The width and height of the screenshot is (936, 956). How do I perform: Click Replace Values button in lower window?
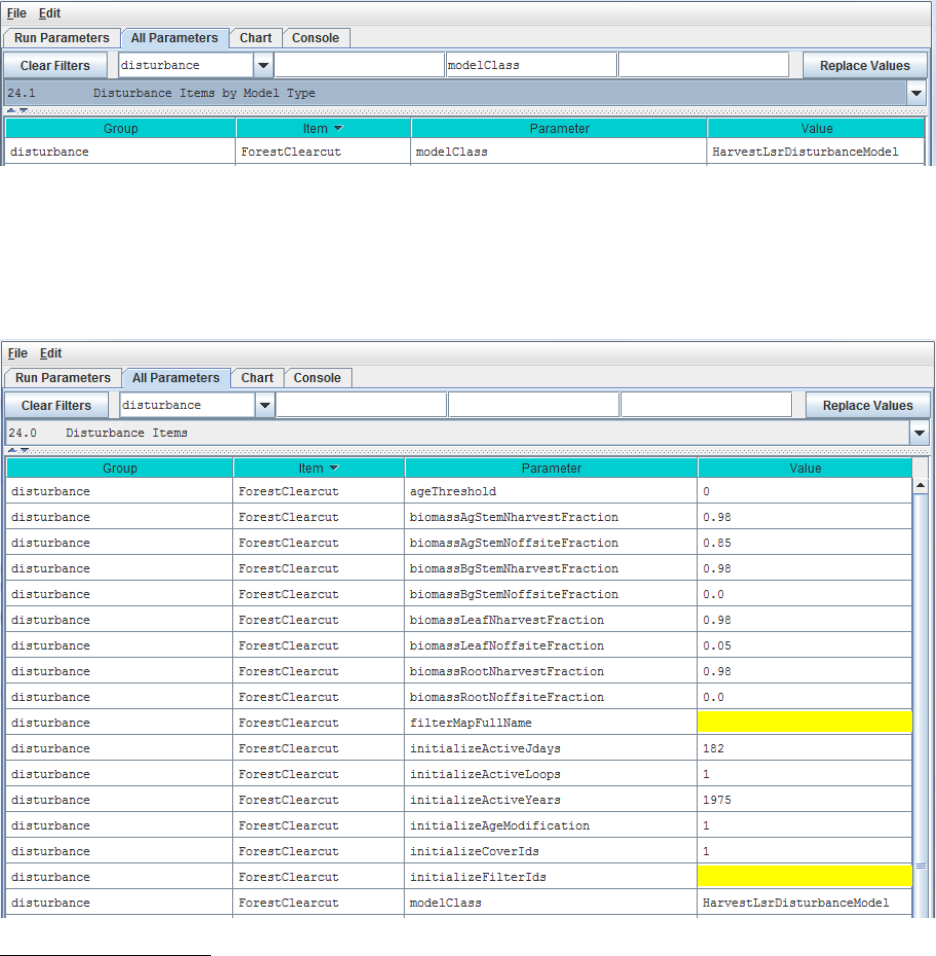pos(868,406)
